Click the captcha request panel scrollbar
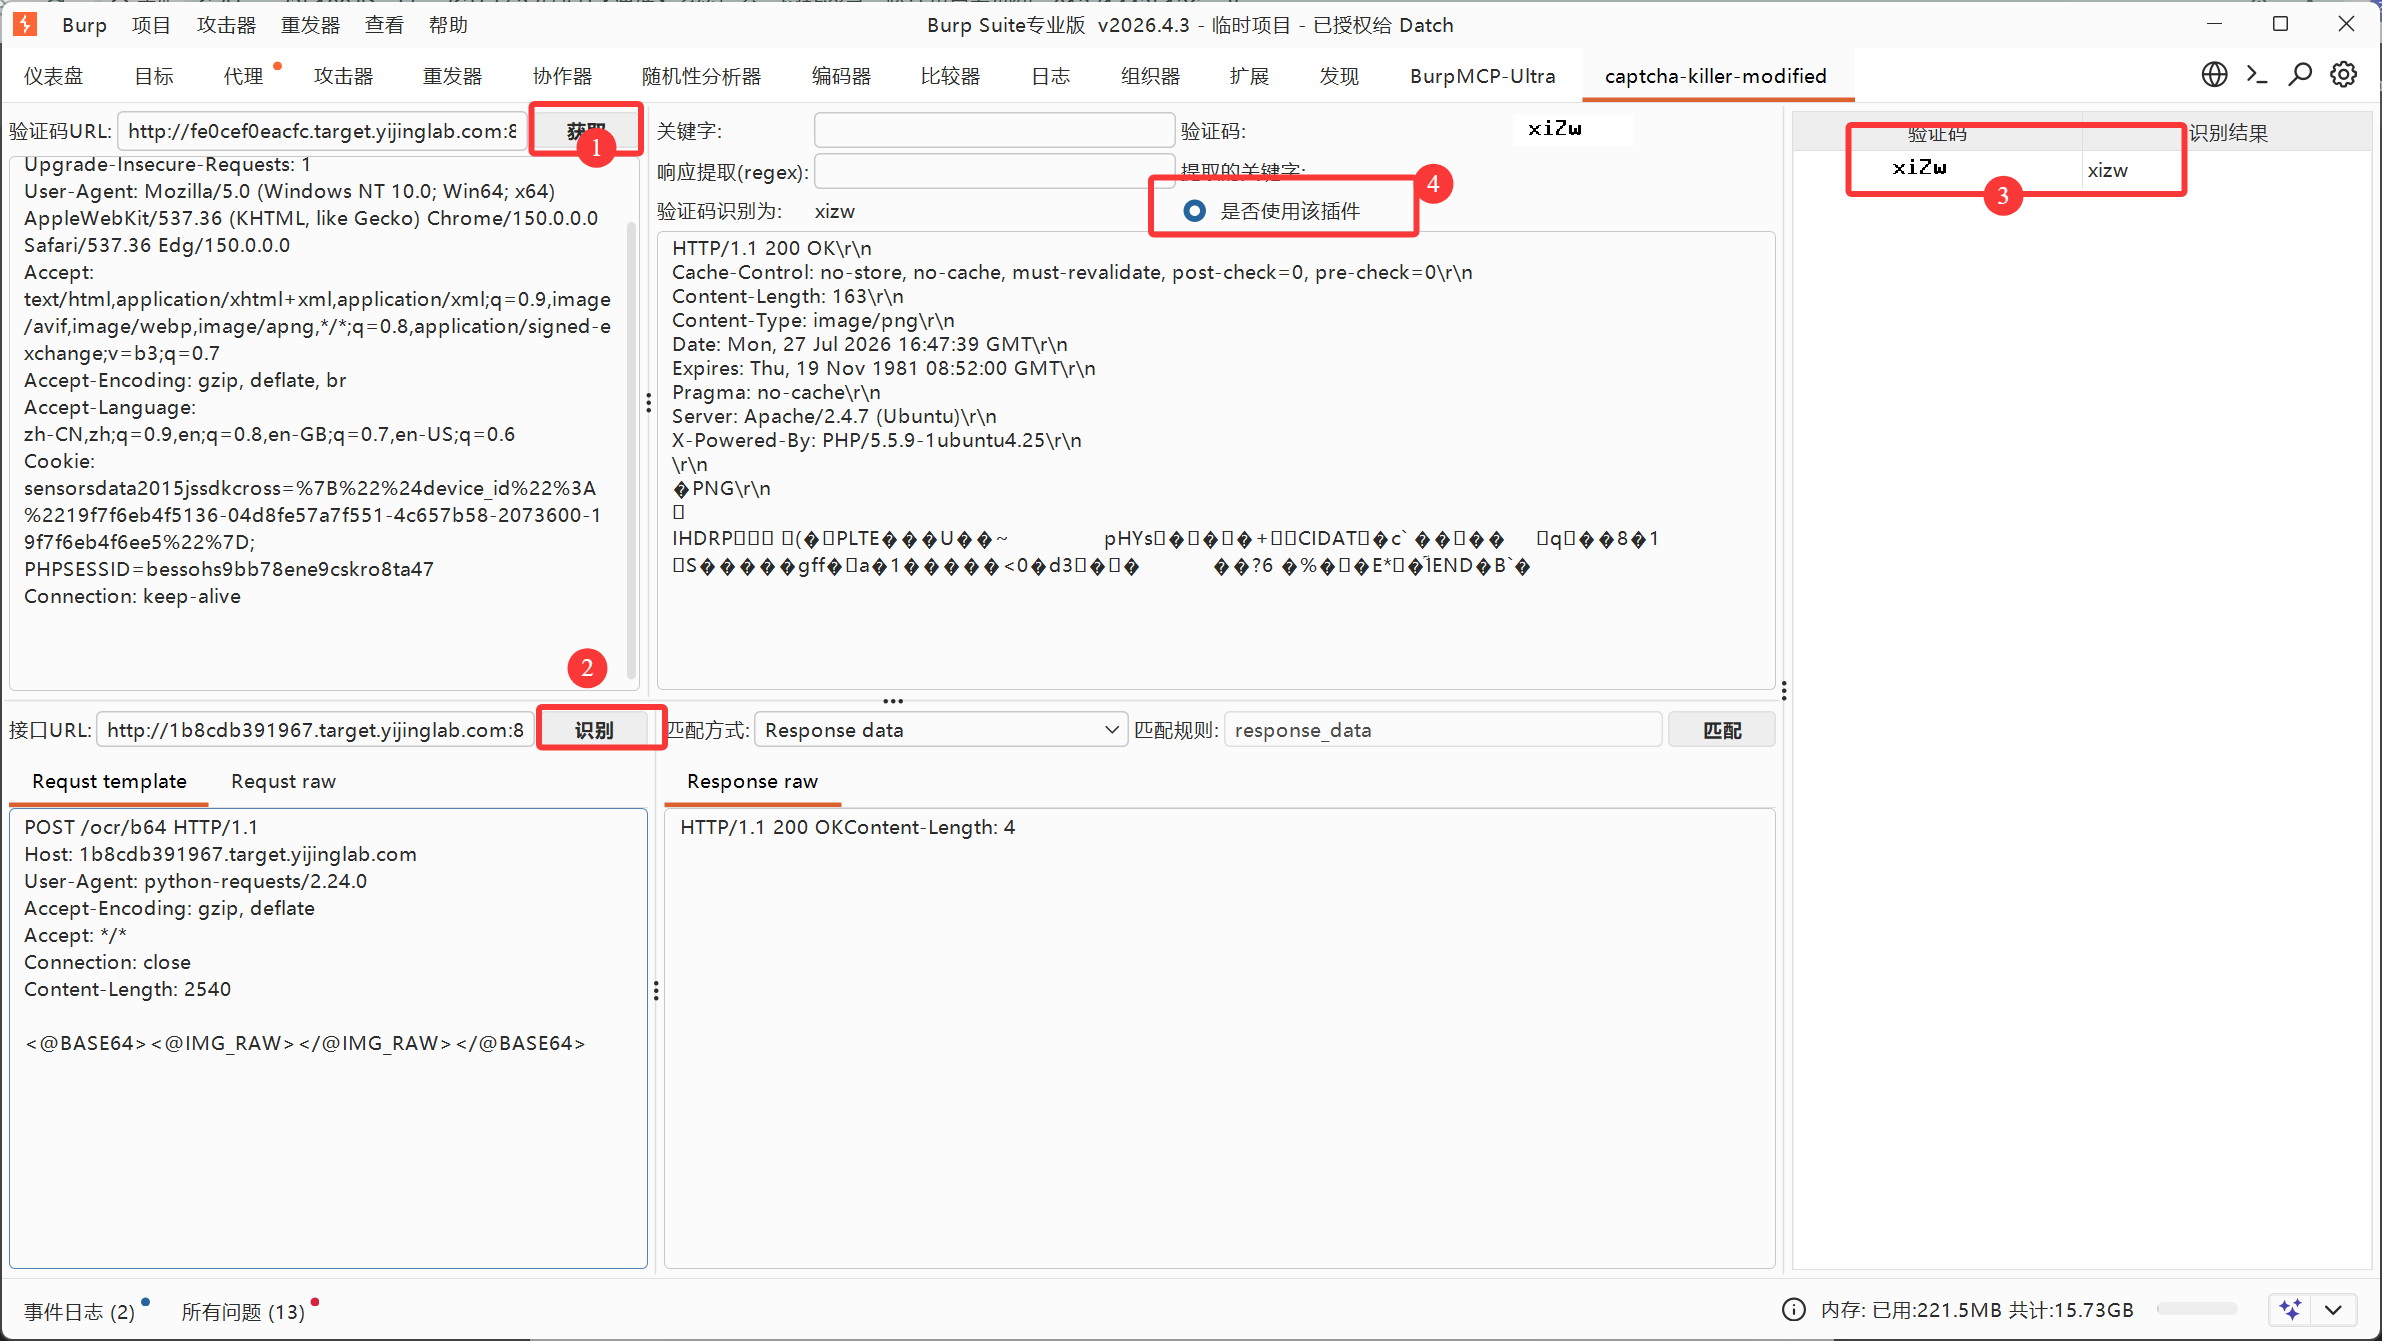The width and height of the screenshot is (2382, 1341). 631,450
